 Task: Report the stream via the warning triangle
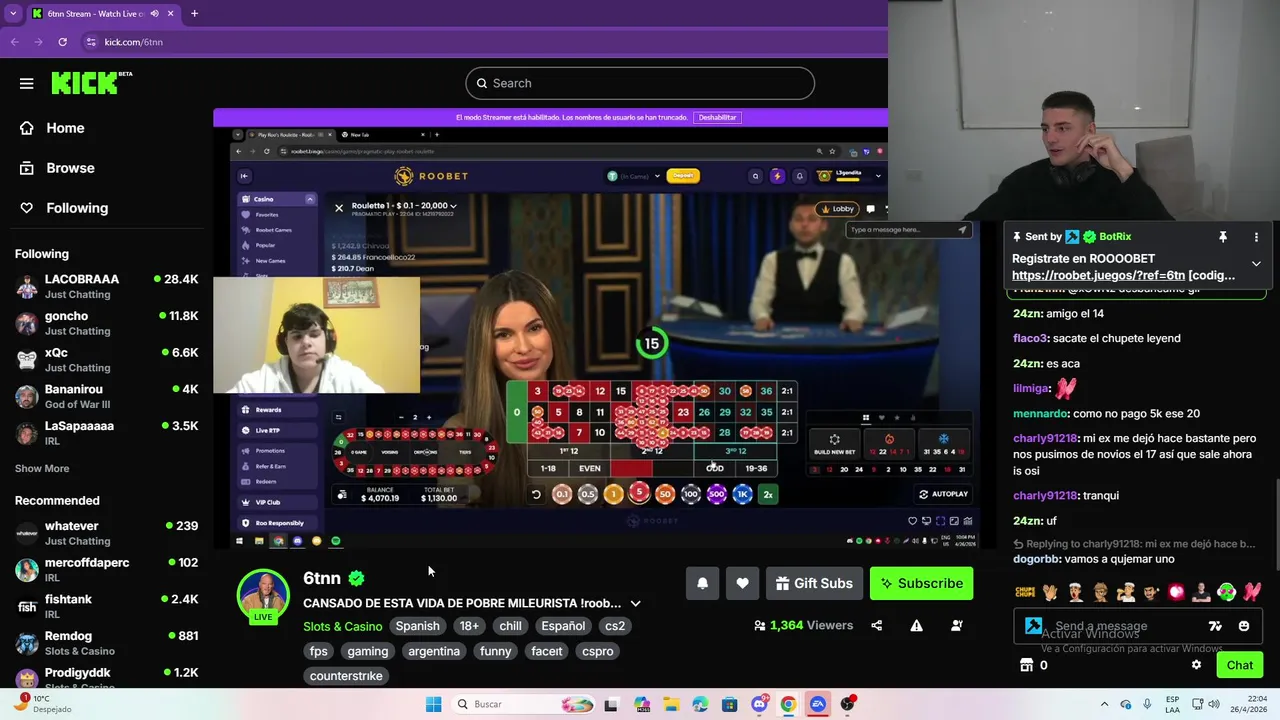coord(916,625)
